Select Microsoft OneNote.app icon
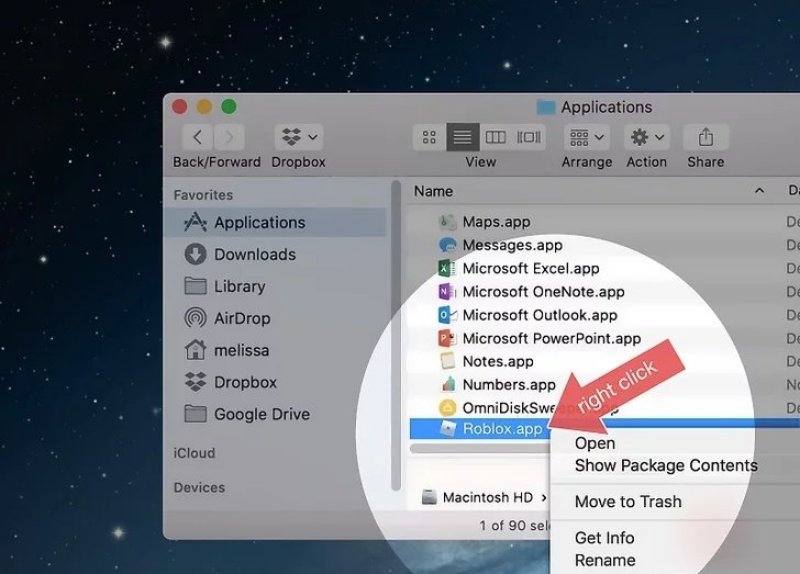The height and width of the screenshot is (574, 800). pos(447,291)
